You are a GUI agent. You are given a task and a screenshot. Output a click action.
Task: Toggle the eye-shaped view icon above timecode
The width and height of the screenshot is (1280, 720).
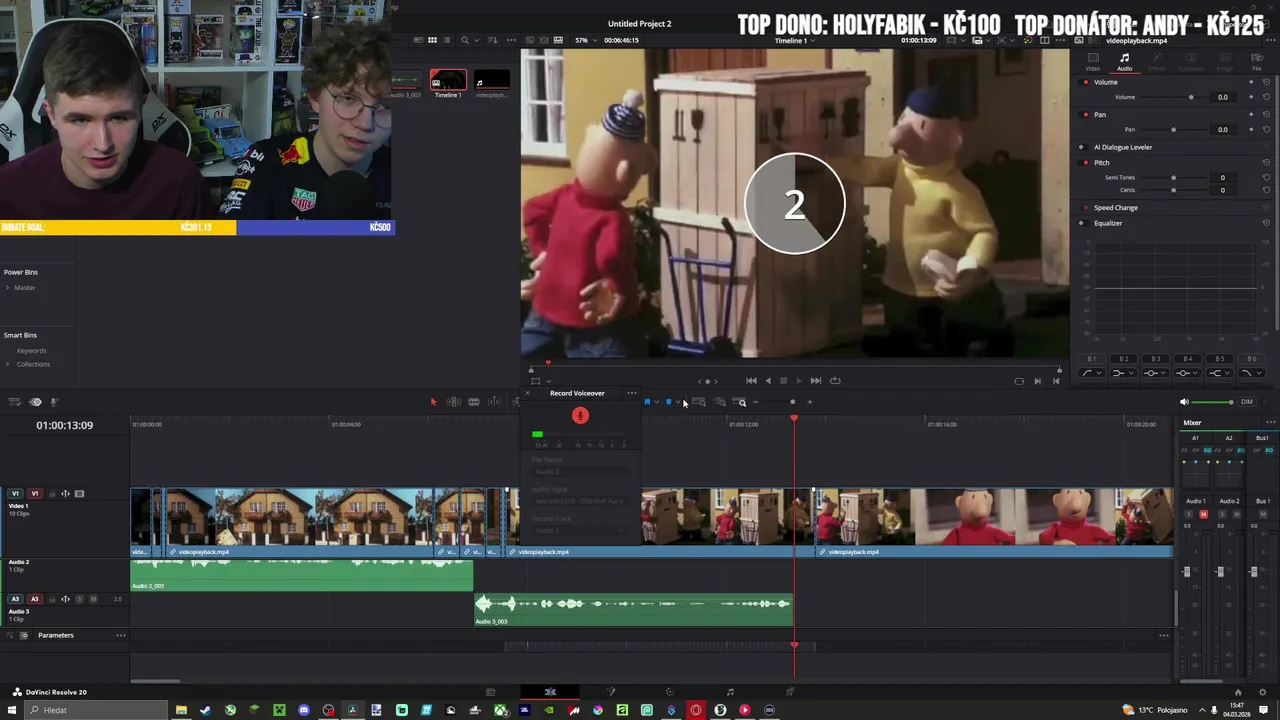pyautogui.click(x=36, y=402)
